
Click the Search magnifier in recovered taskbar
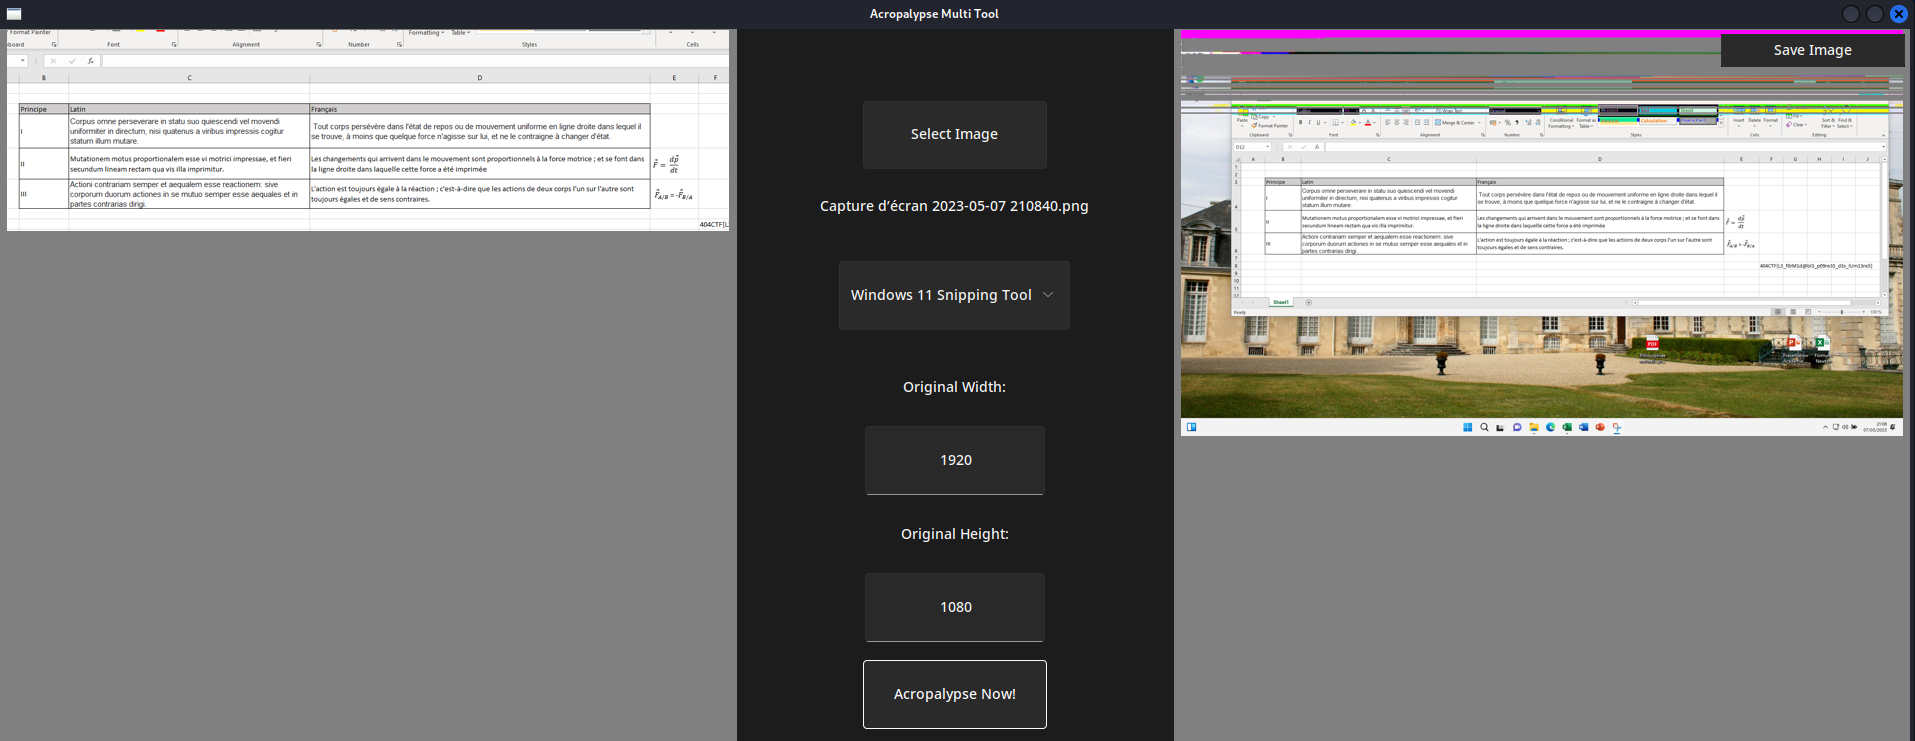[x=1484, y=427]
